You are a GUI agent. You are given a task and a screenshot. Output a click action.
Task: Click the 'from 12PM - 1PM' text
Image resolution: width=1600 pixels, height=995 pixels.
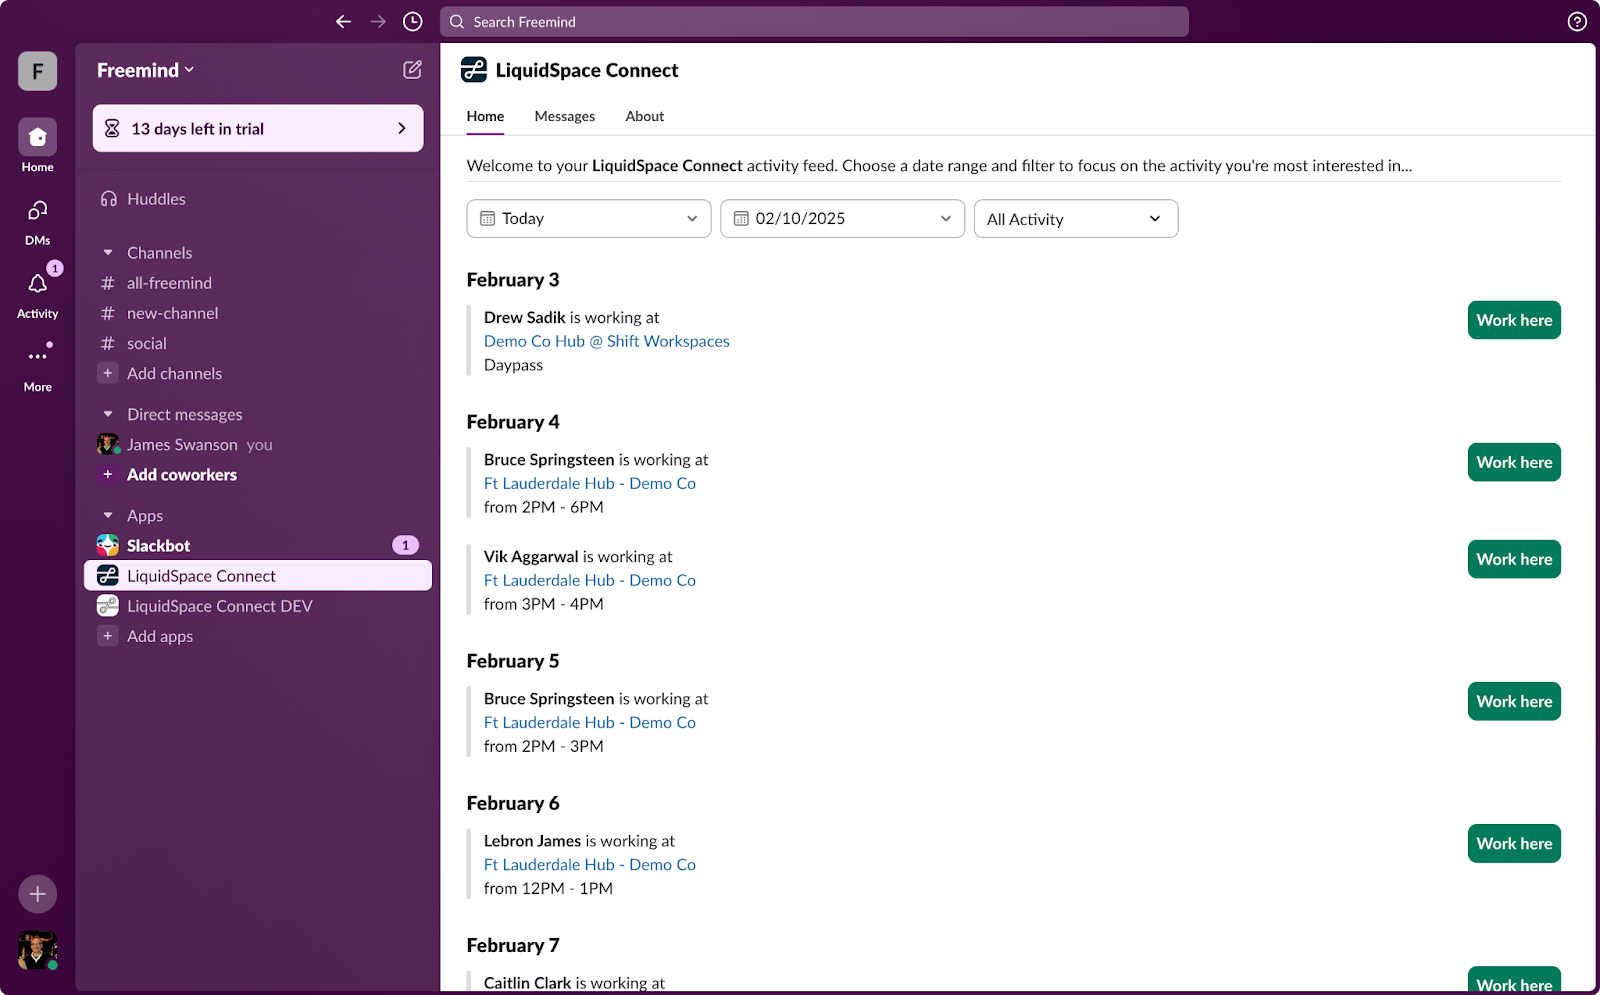[x=549, y=888]
